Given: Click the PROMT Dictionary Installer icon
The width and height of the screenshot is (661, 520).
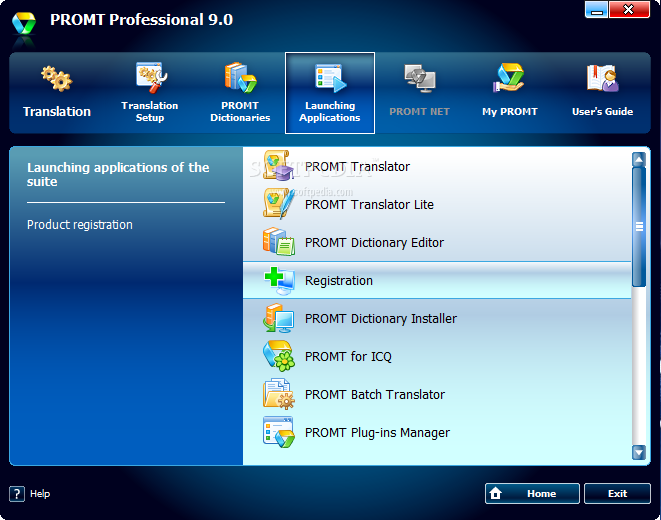Looking at the screenshot, I should coord(279,318).
